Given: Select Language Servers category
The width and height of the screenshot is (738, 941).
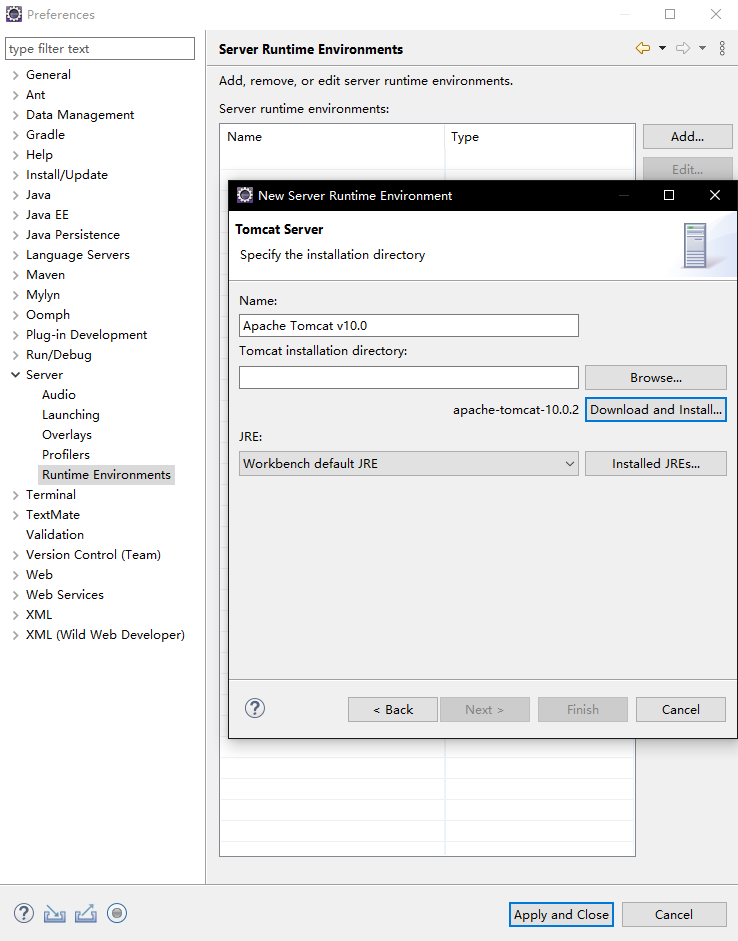Looking at the screenshot, I should (77, 254).
